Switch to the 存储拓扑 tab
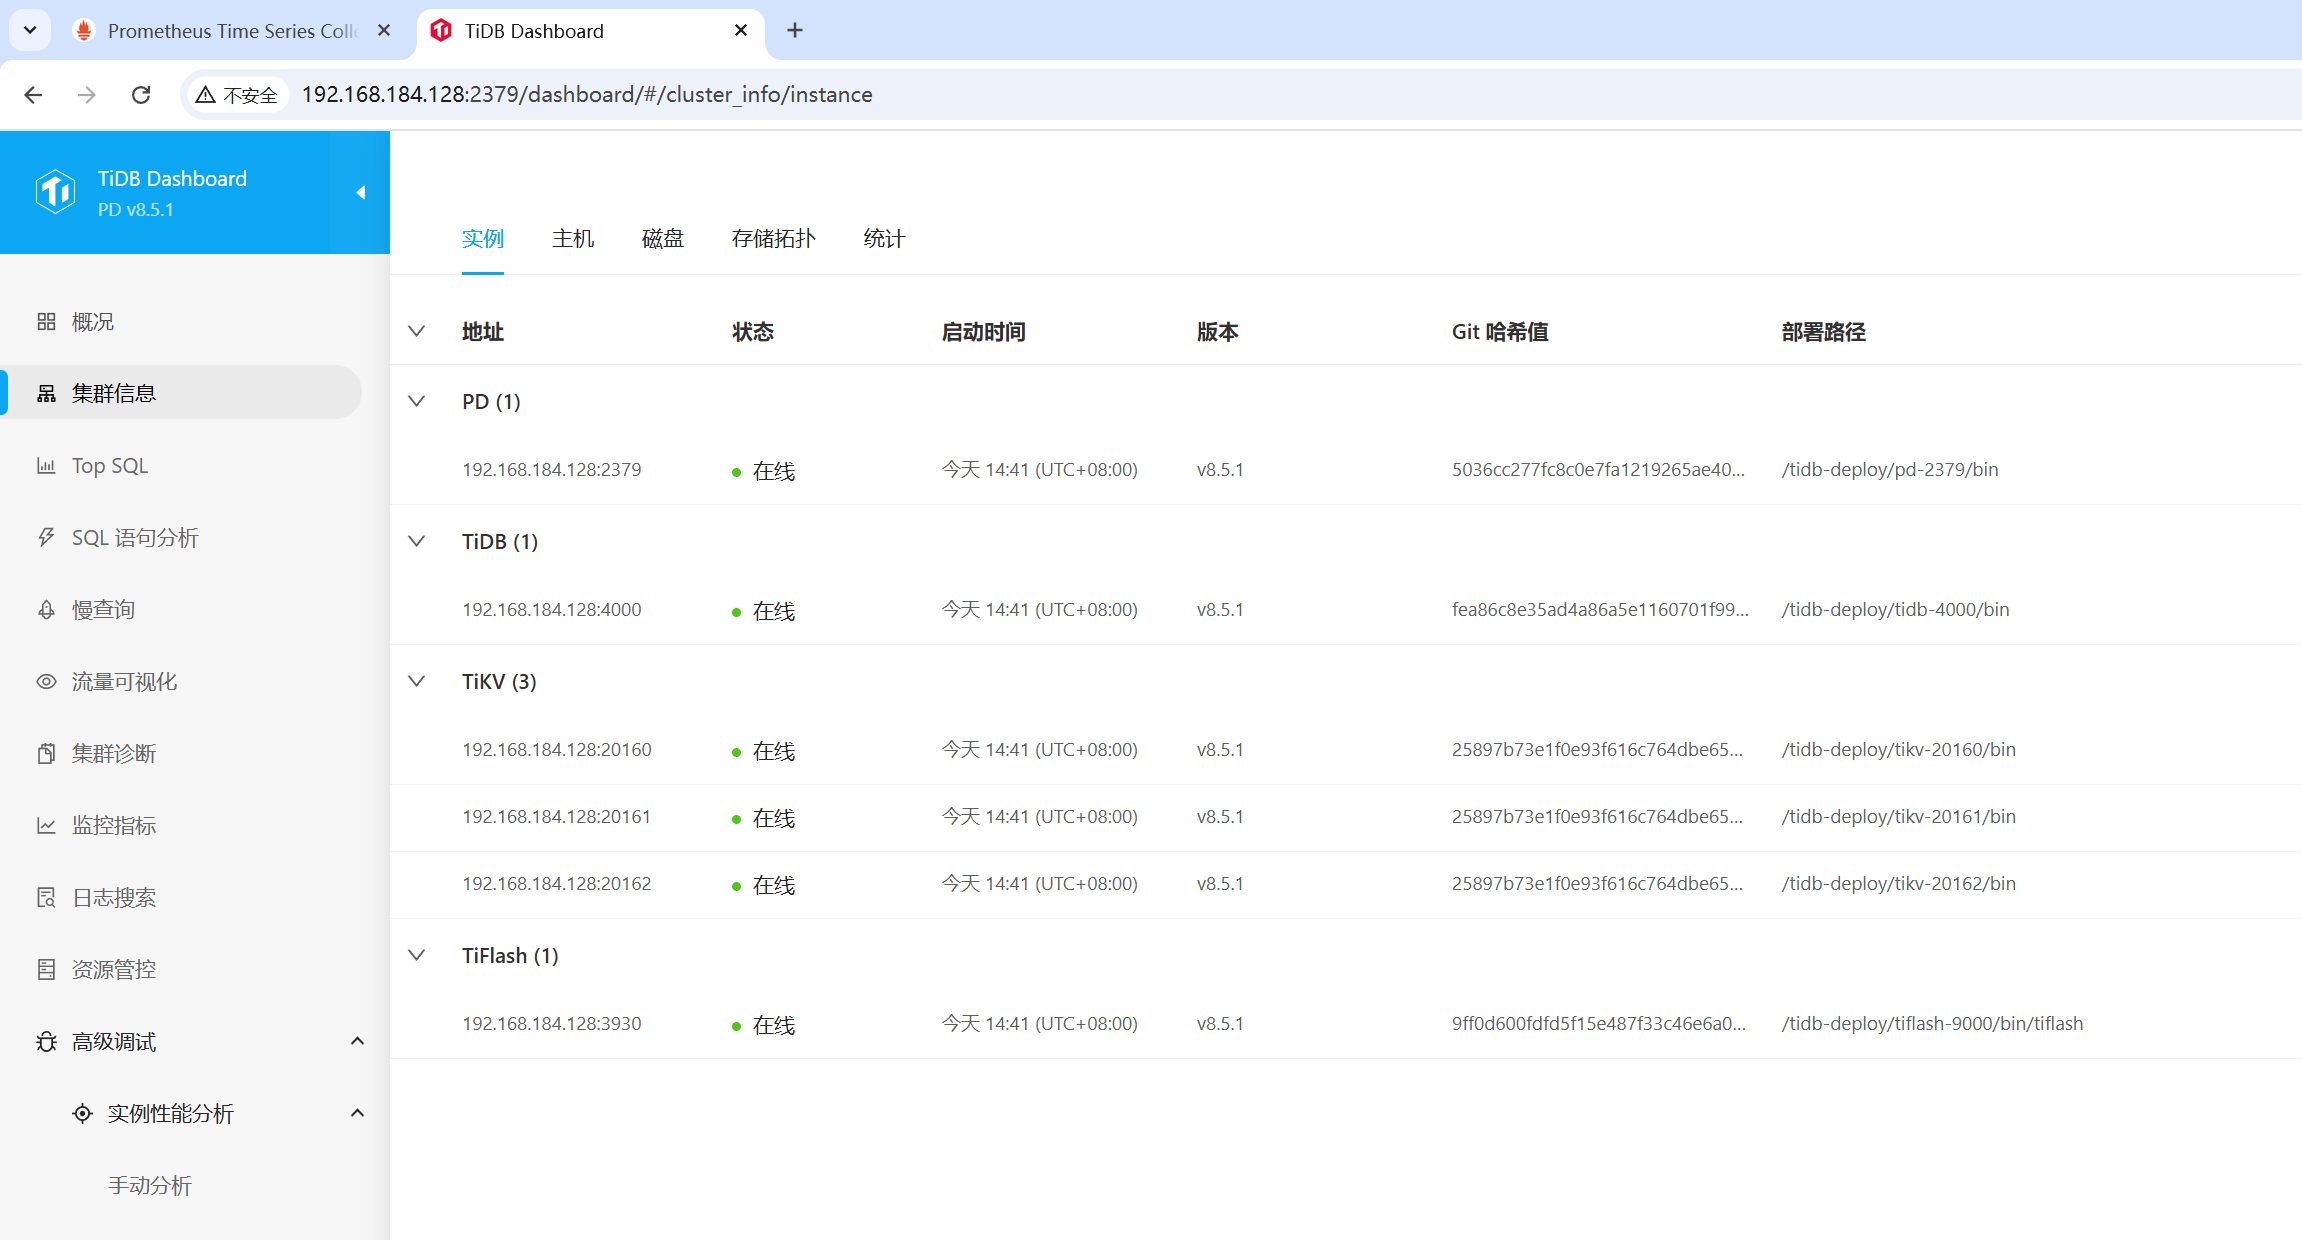 pos(774,238)
